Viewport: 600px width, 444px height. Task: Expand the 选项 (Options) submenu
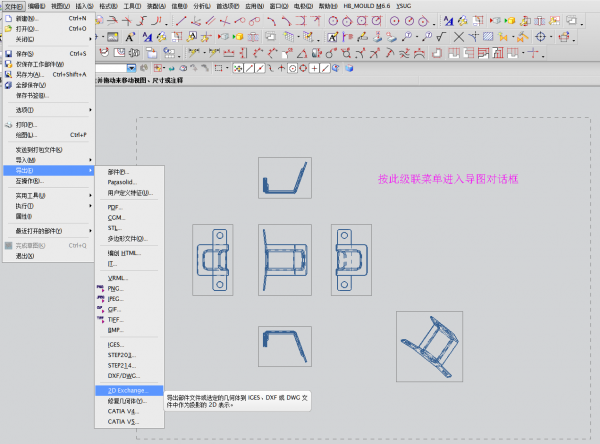click(49, 110)
